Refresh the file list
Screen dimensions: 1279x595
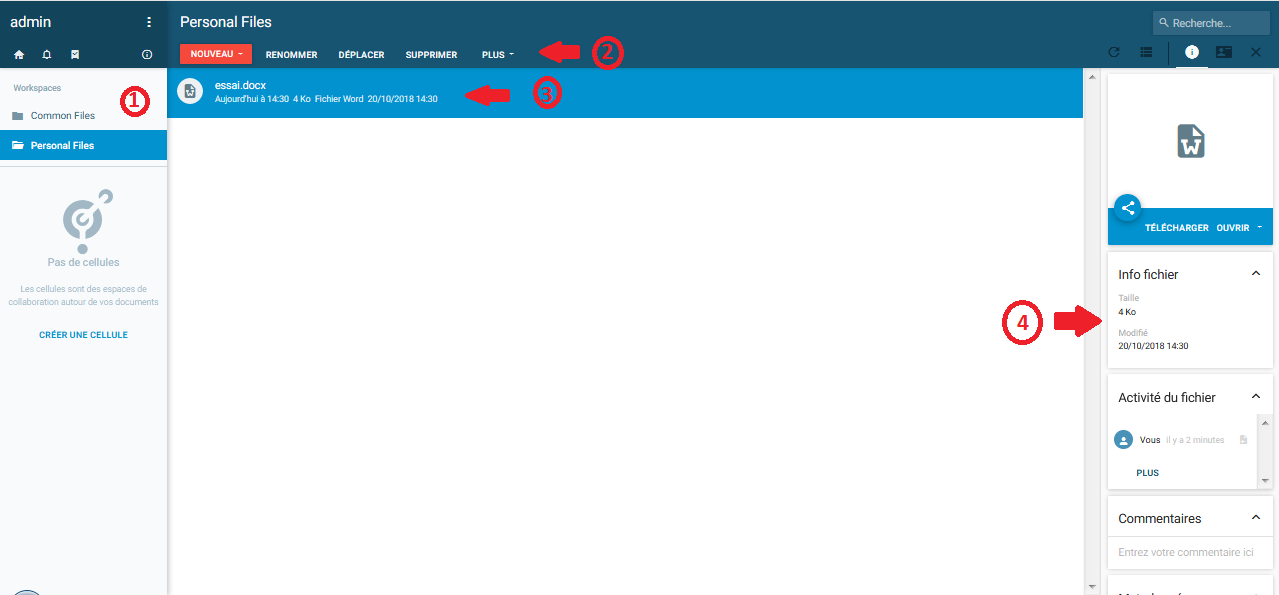click(1114, 53)
